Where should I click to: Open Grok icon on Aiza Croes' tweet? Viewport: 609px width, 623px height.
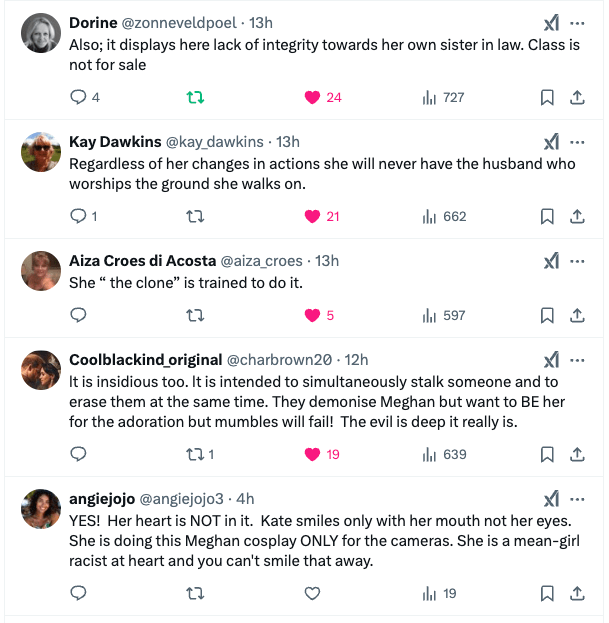pos(550,261)
